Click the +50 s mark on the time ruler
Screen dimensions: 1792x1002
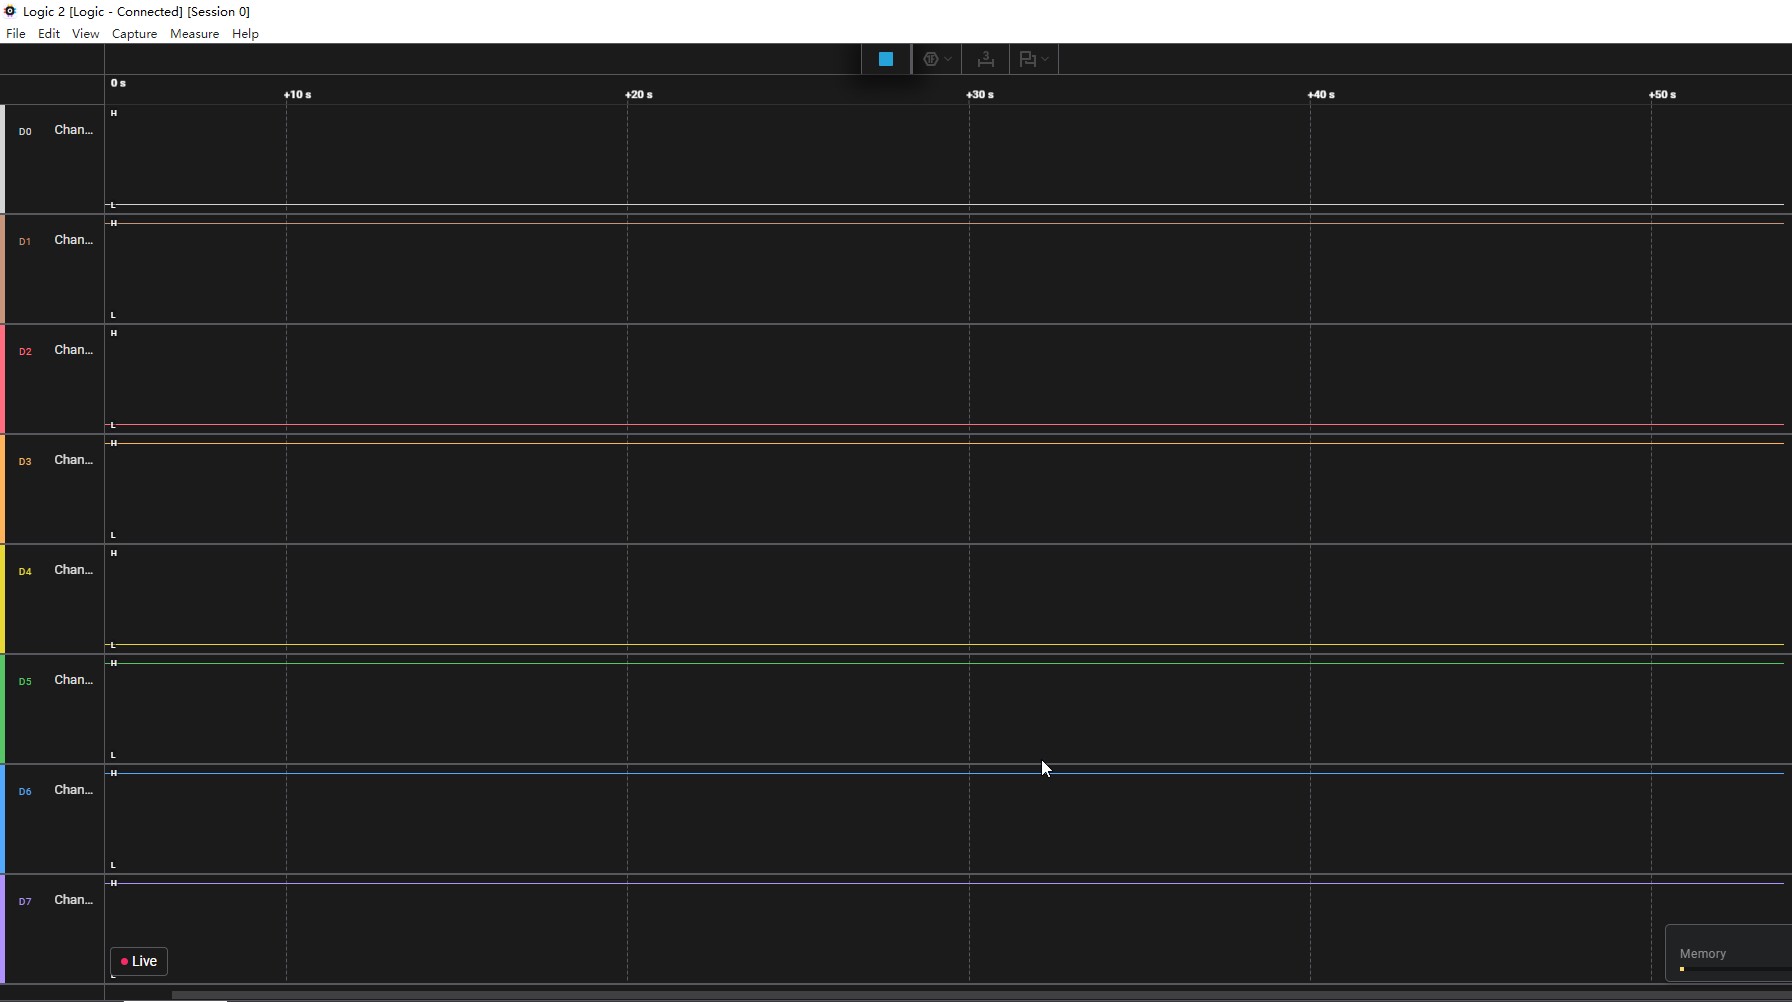point(1662,95)
